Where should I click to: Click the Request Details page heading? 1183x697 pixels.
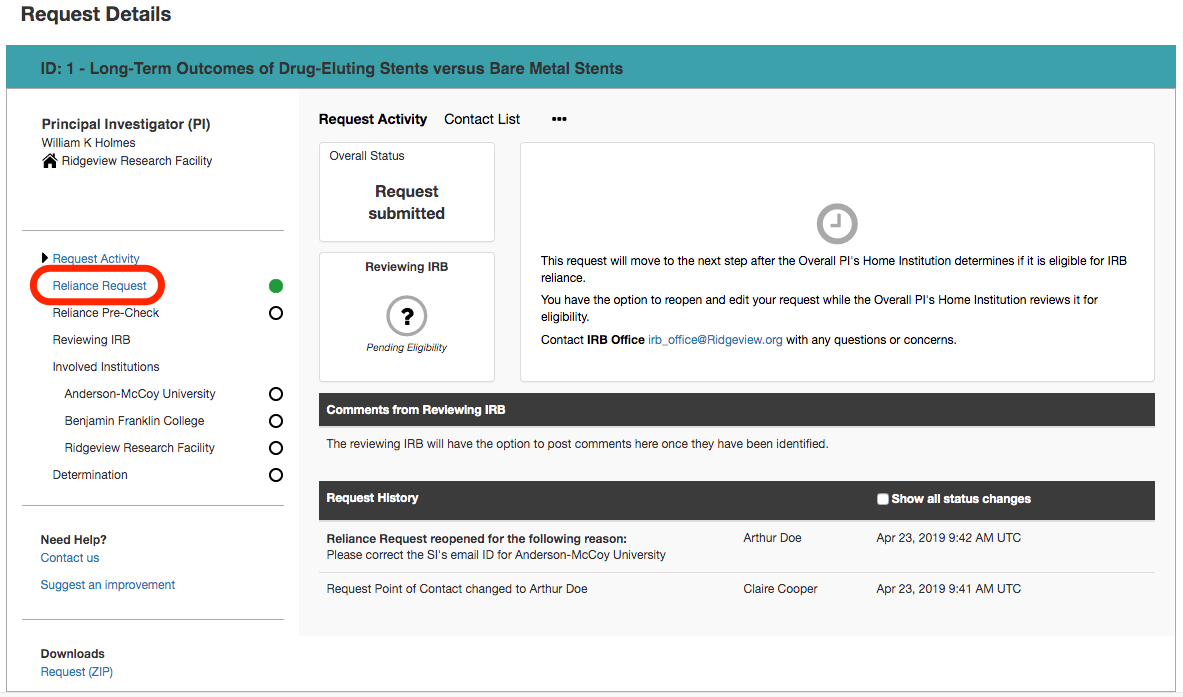(96, 14)
